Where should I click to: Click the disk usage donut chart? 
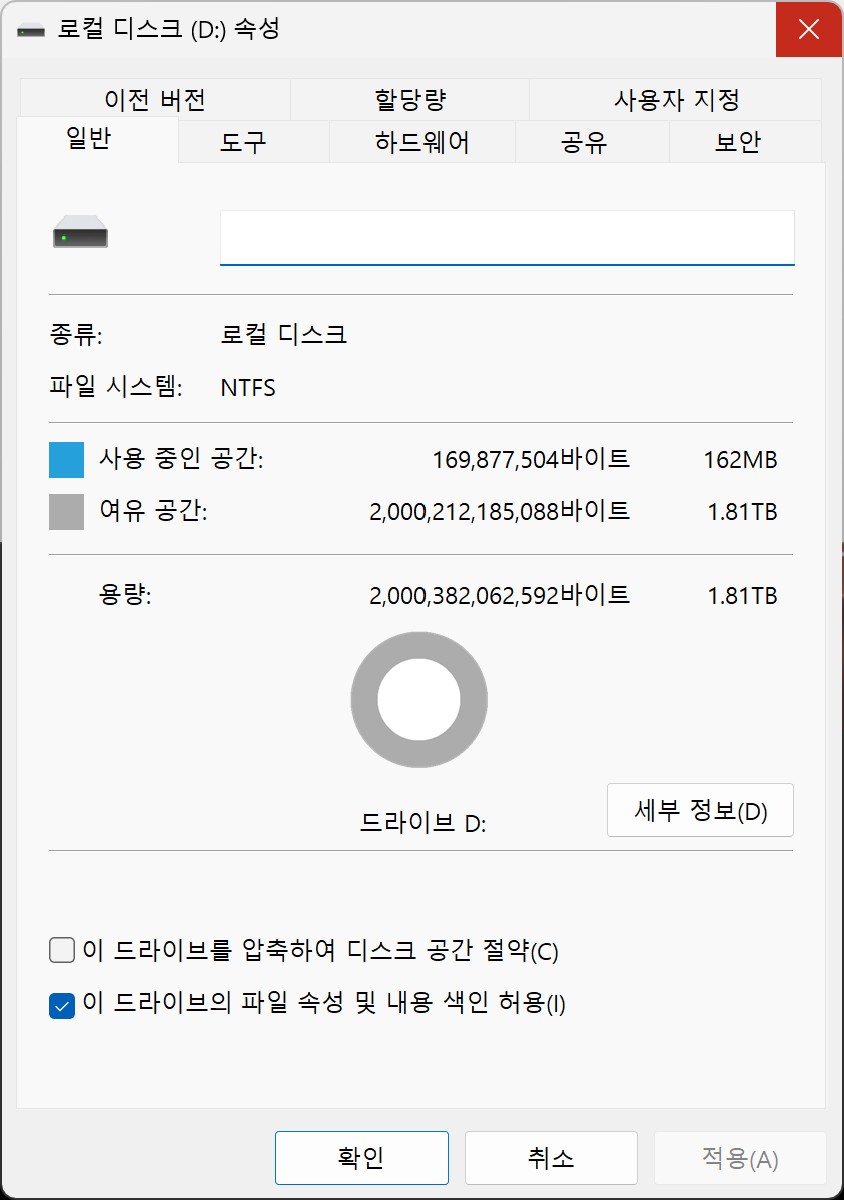click(419, 700)
